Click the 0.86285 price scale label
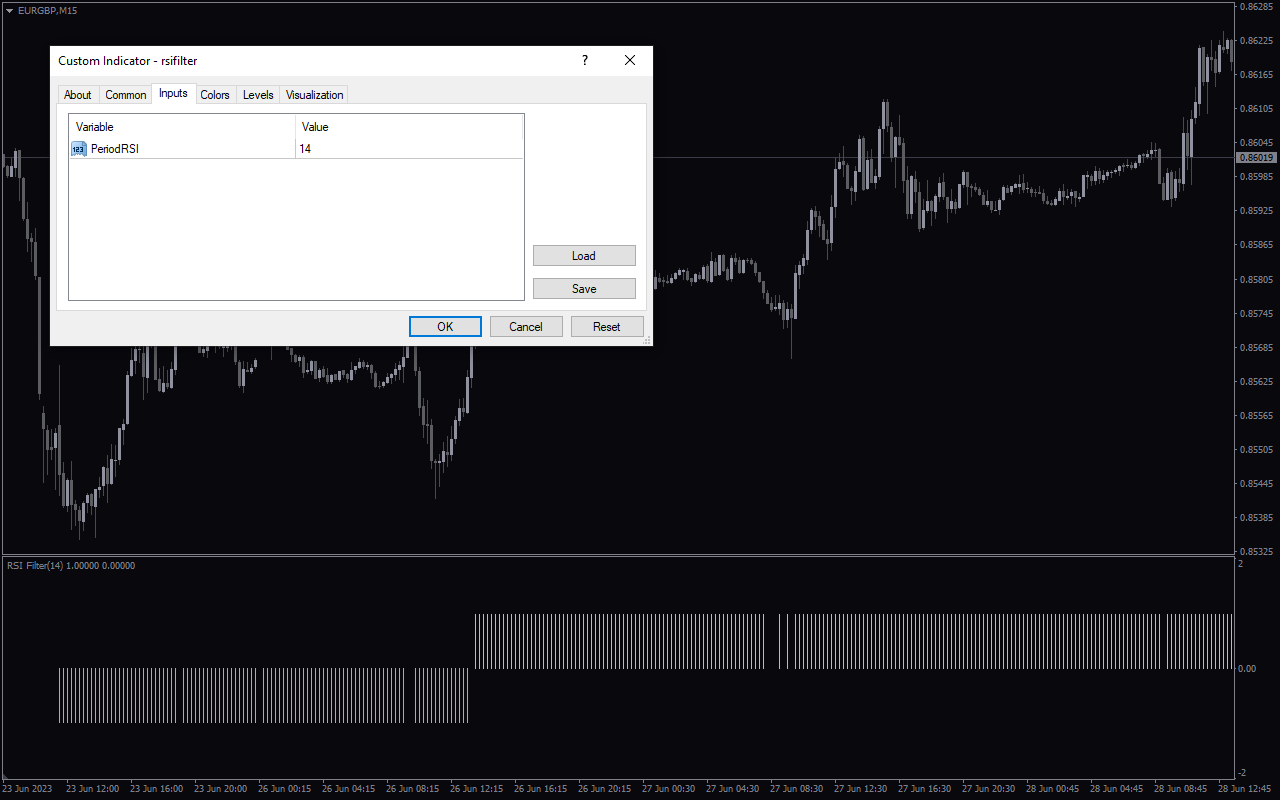The height and width of the screenshot is (800, 1280). (1257, 7)
